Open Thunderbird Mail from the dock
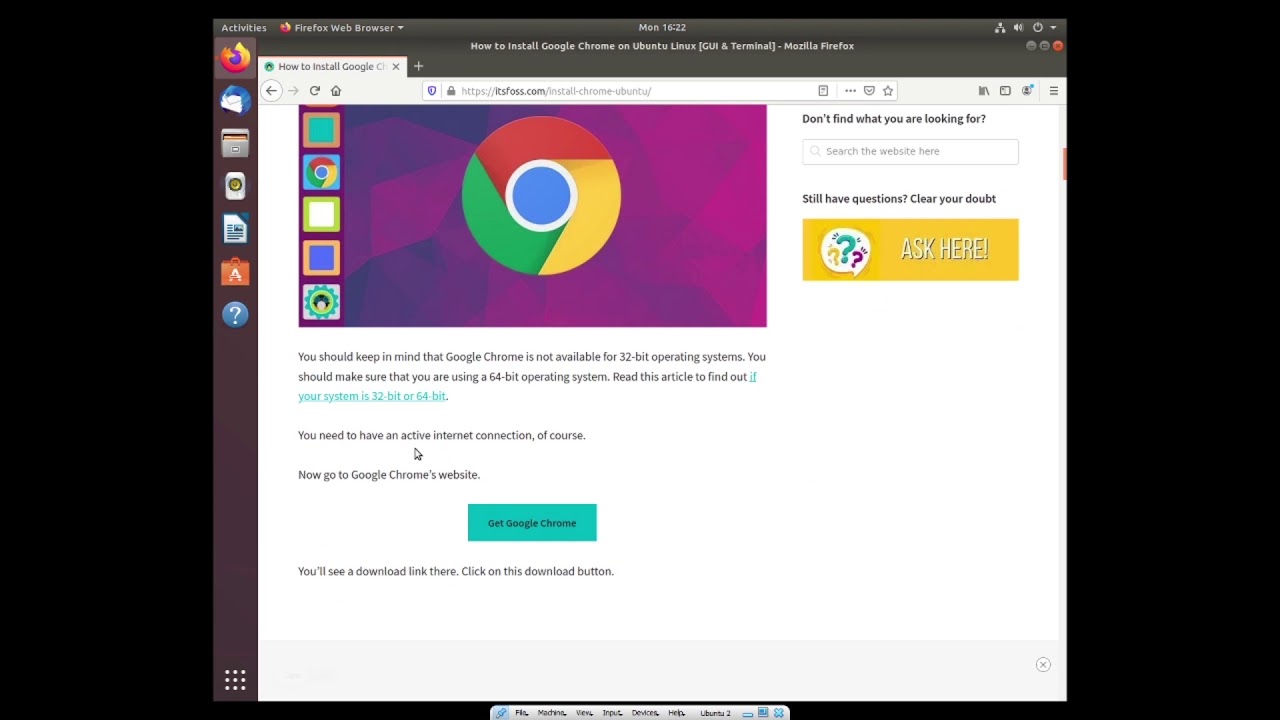Viewport: 1280px width, 720px height. click(235, 100)
